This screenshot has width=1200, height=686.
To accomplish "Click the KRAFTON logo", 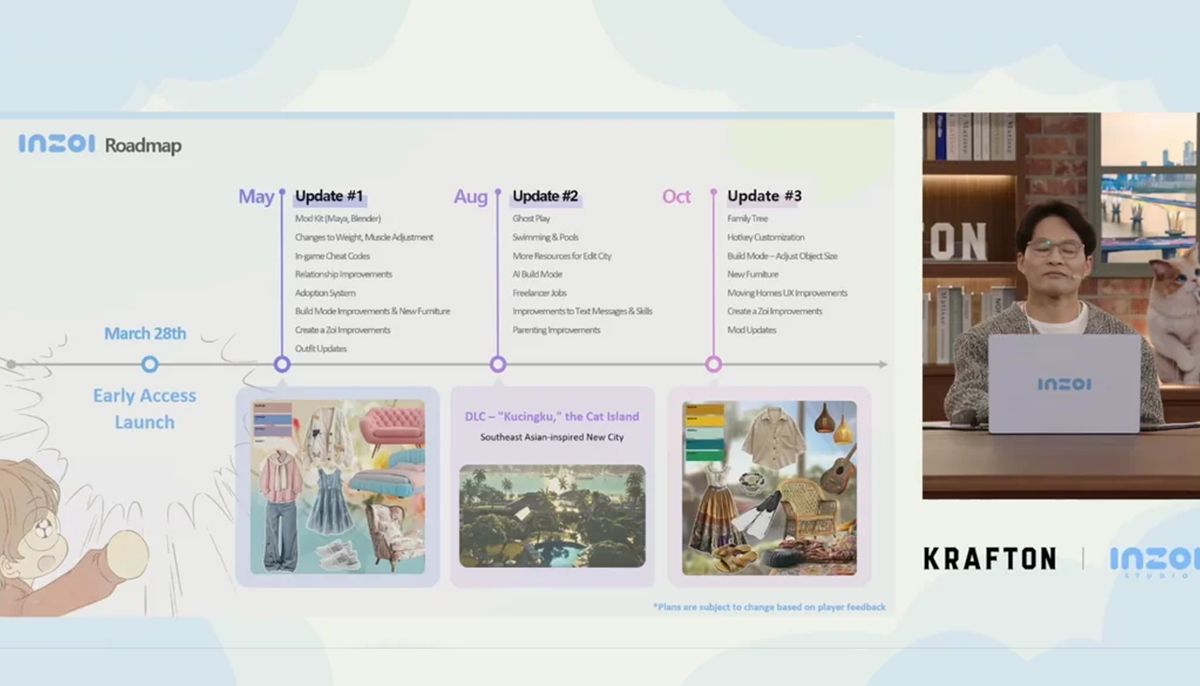I will 989,559.
